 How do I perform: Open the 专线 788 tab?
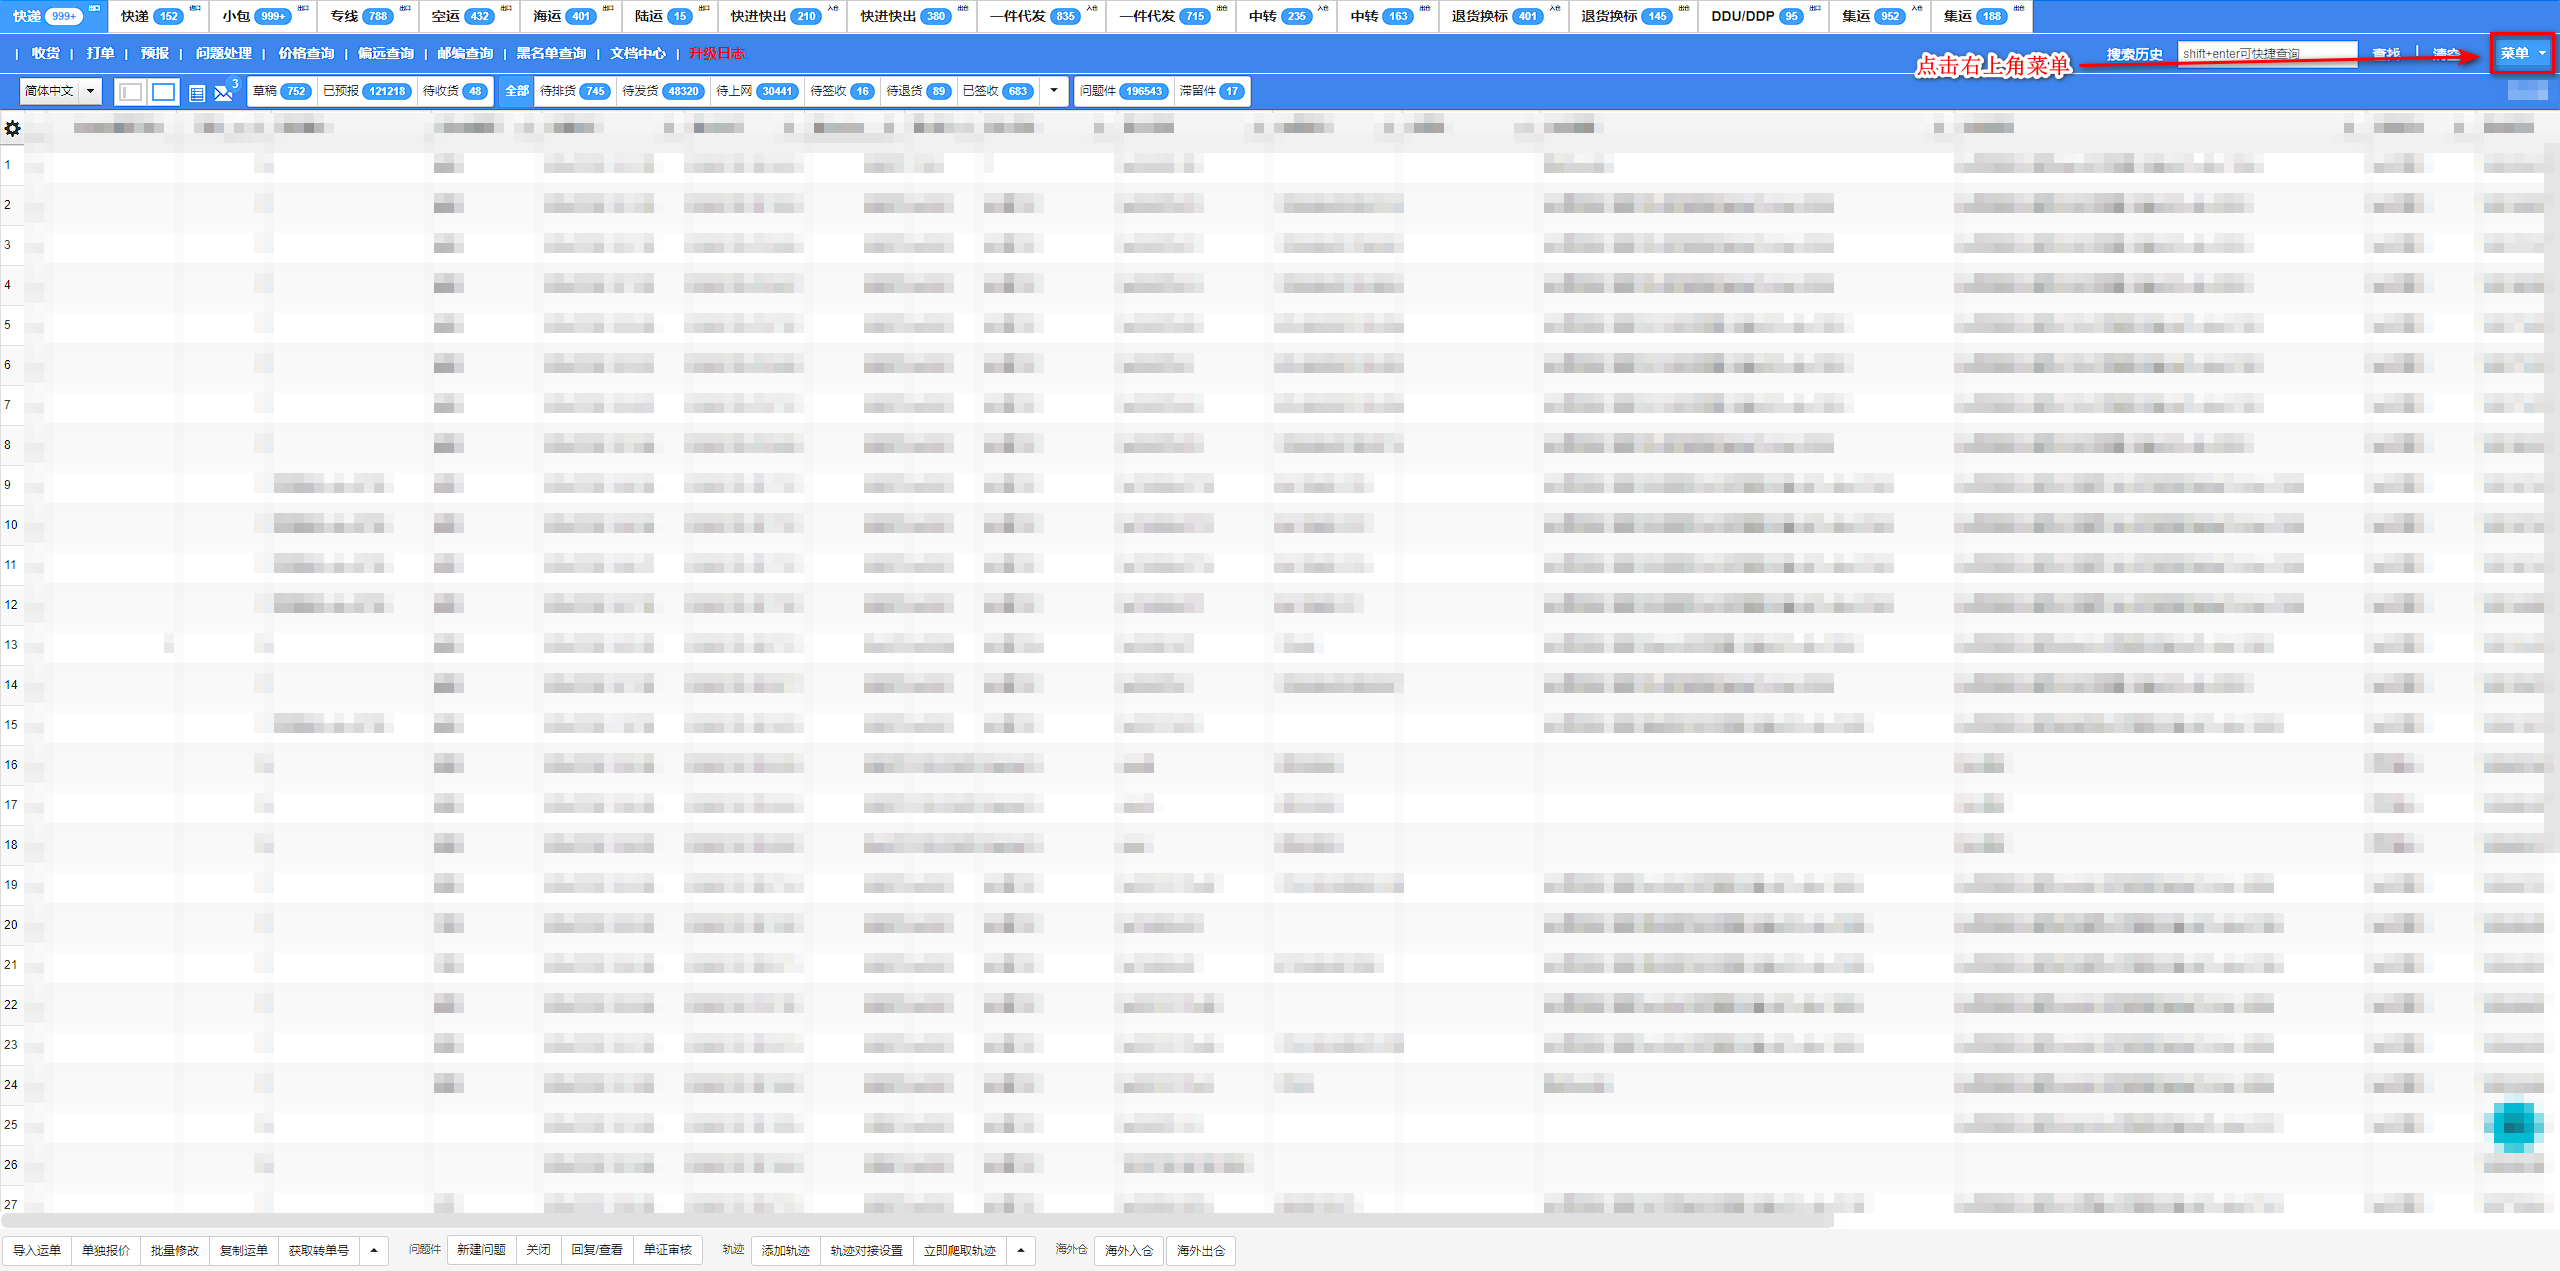[368, 16]
